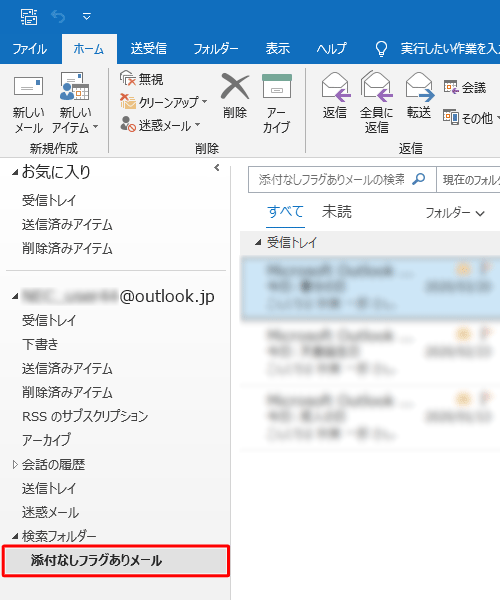Click the 無視 ignore conversation button
The height and width of the screenshot is (600, 500).
tap(142, 79)
